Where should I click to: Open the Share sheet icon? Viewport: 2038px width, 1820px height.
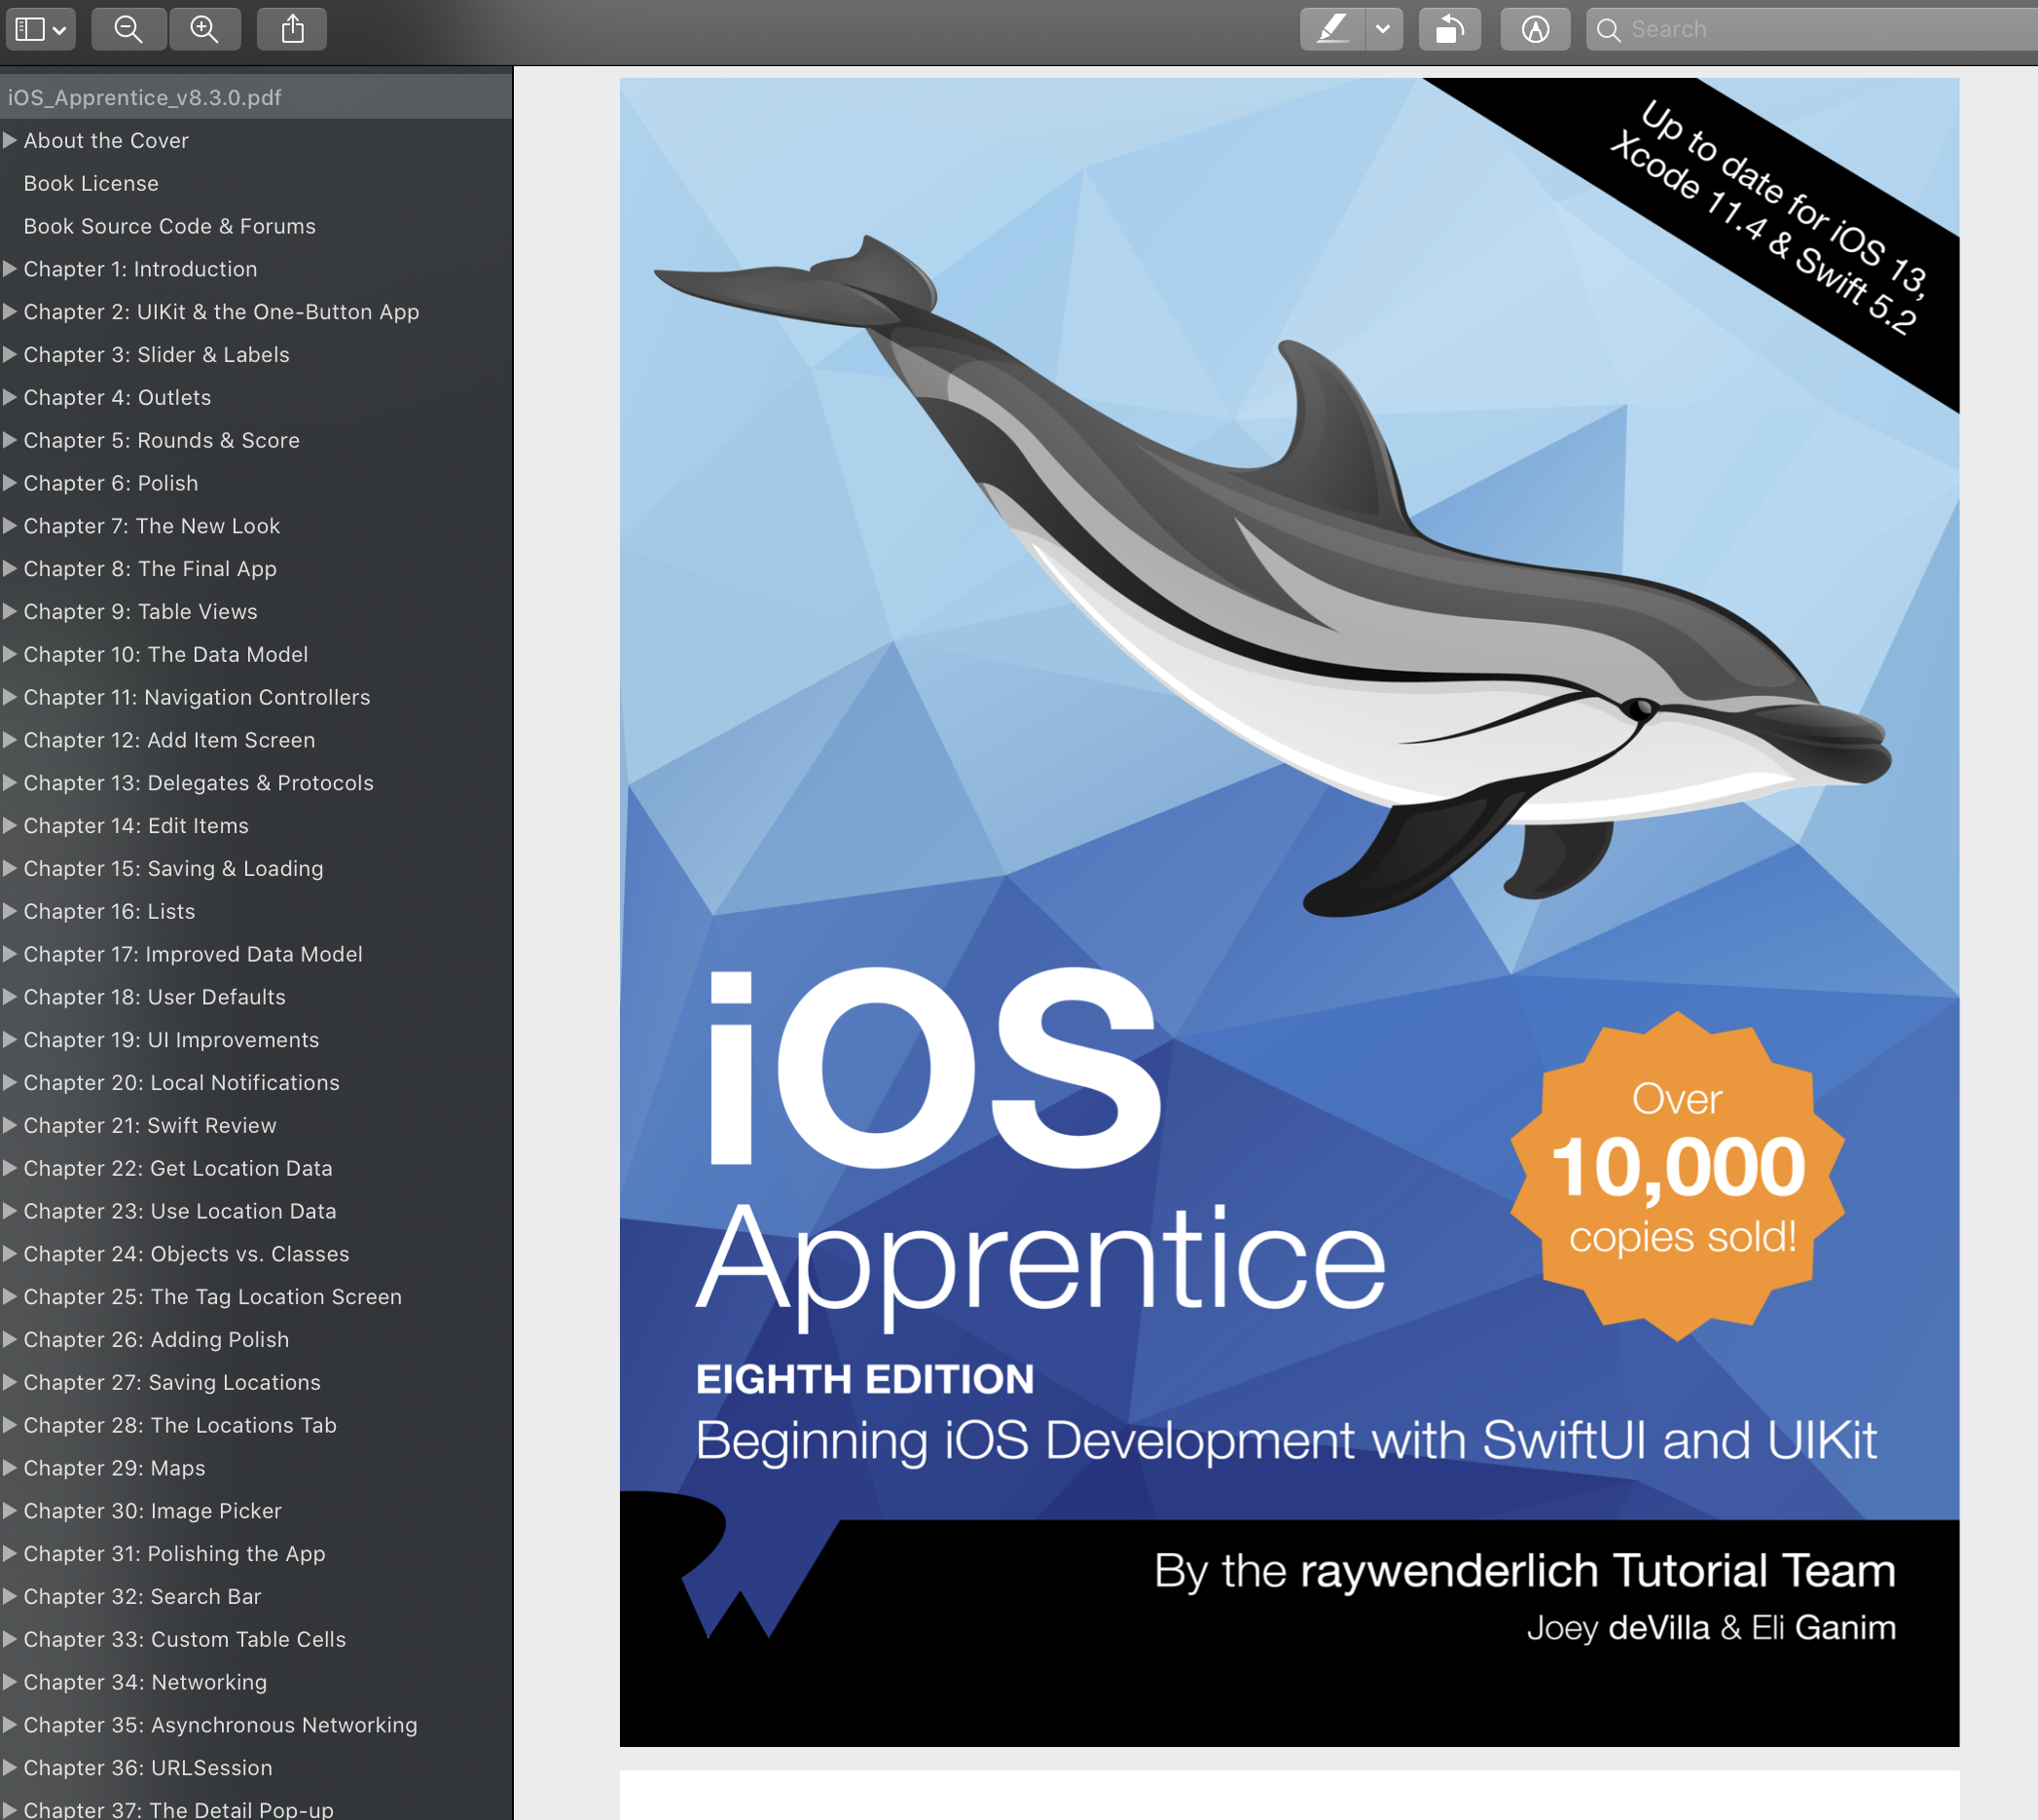[291, 29]
